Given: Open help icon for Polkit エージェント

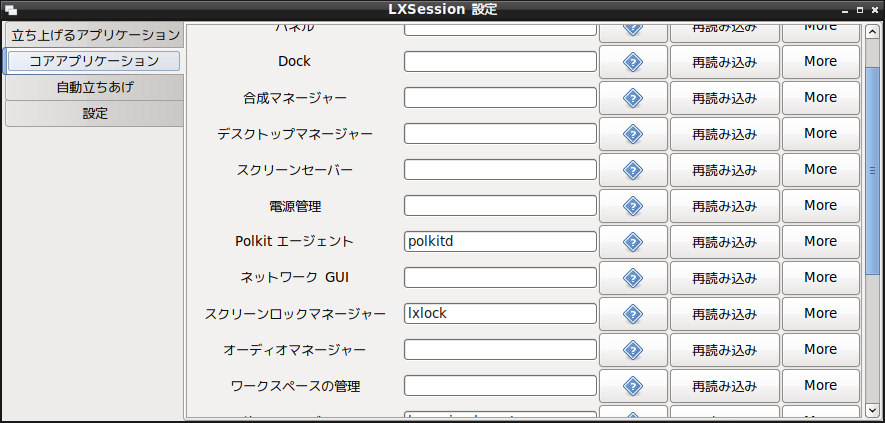Looking at the screenshot, I should 633,242.
